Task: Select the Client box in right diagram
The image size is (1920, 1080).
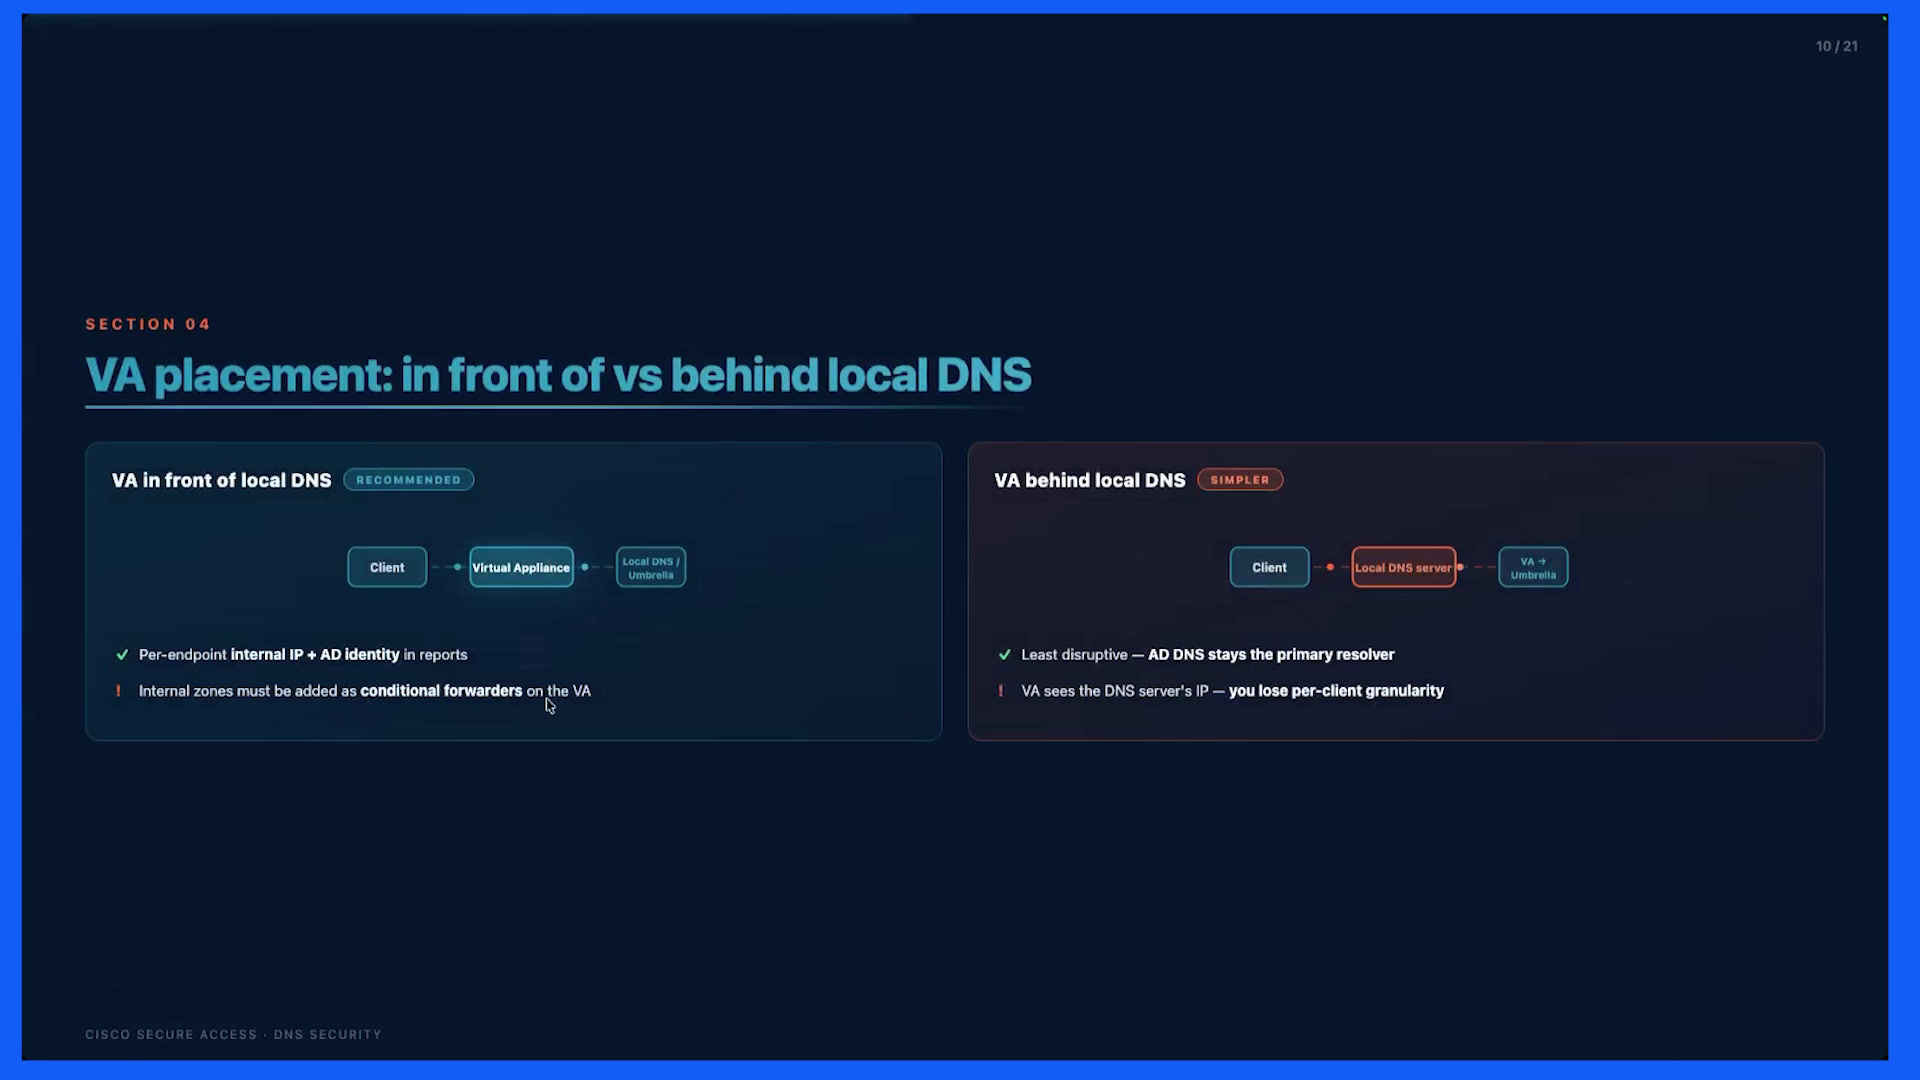Action: tap(1269, 567)
